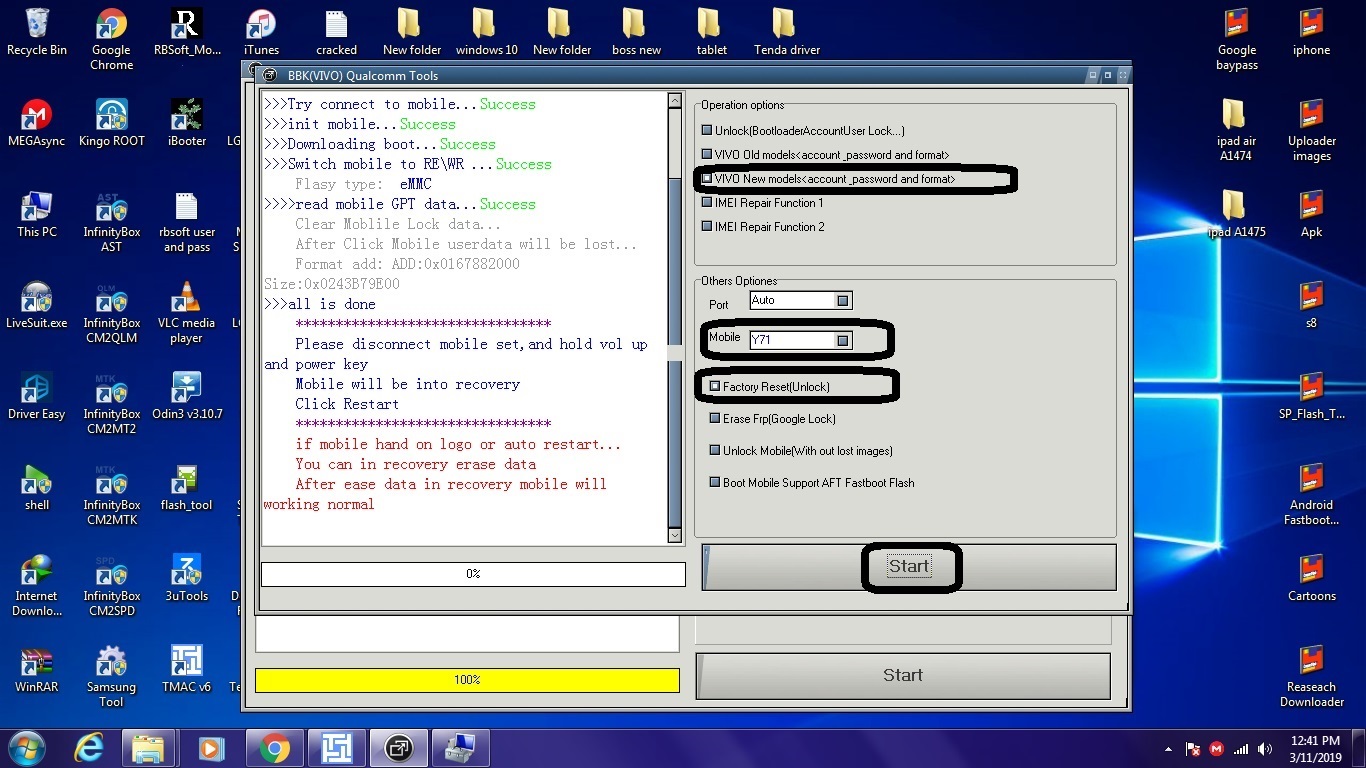Open Internet Explorer from the taskbar
1366x768 pixels.
point(90,748)
